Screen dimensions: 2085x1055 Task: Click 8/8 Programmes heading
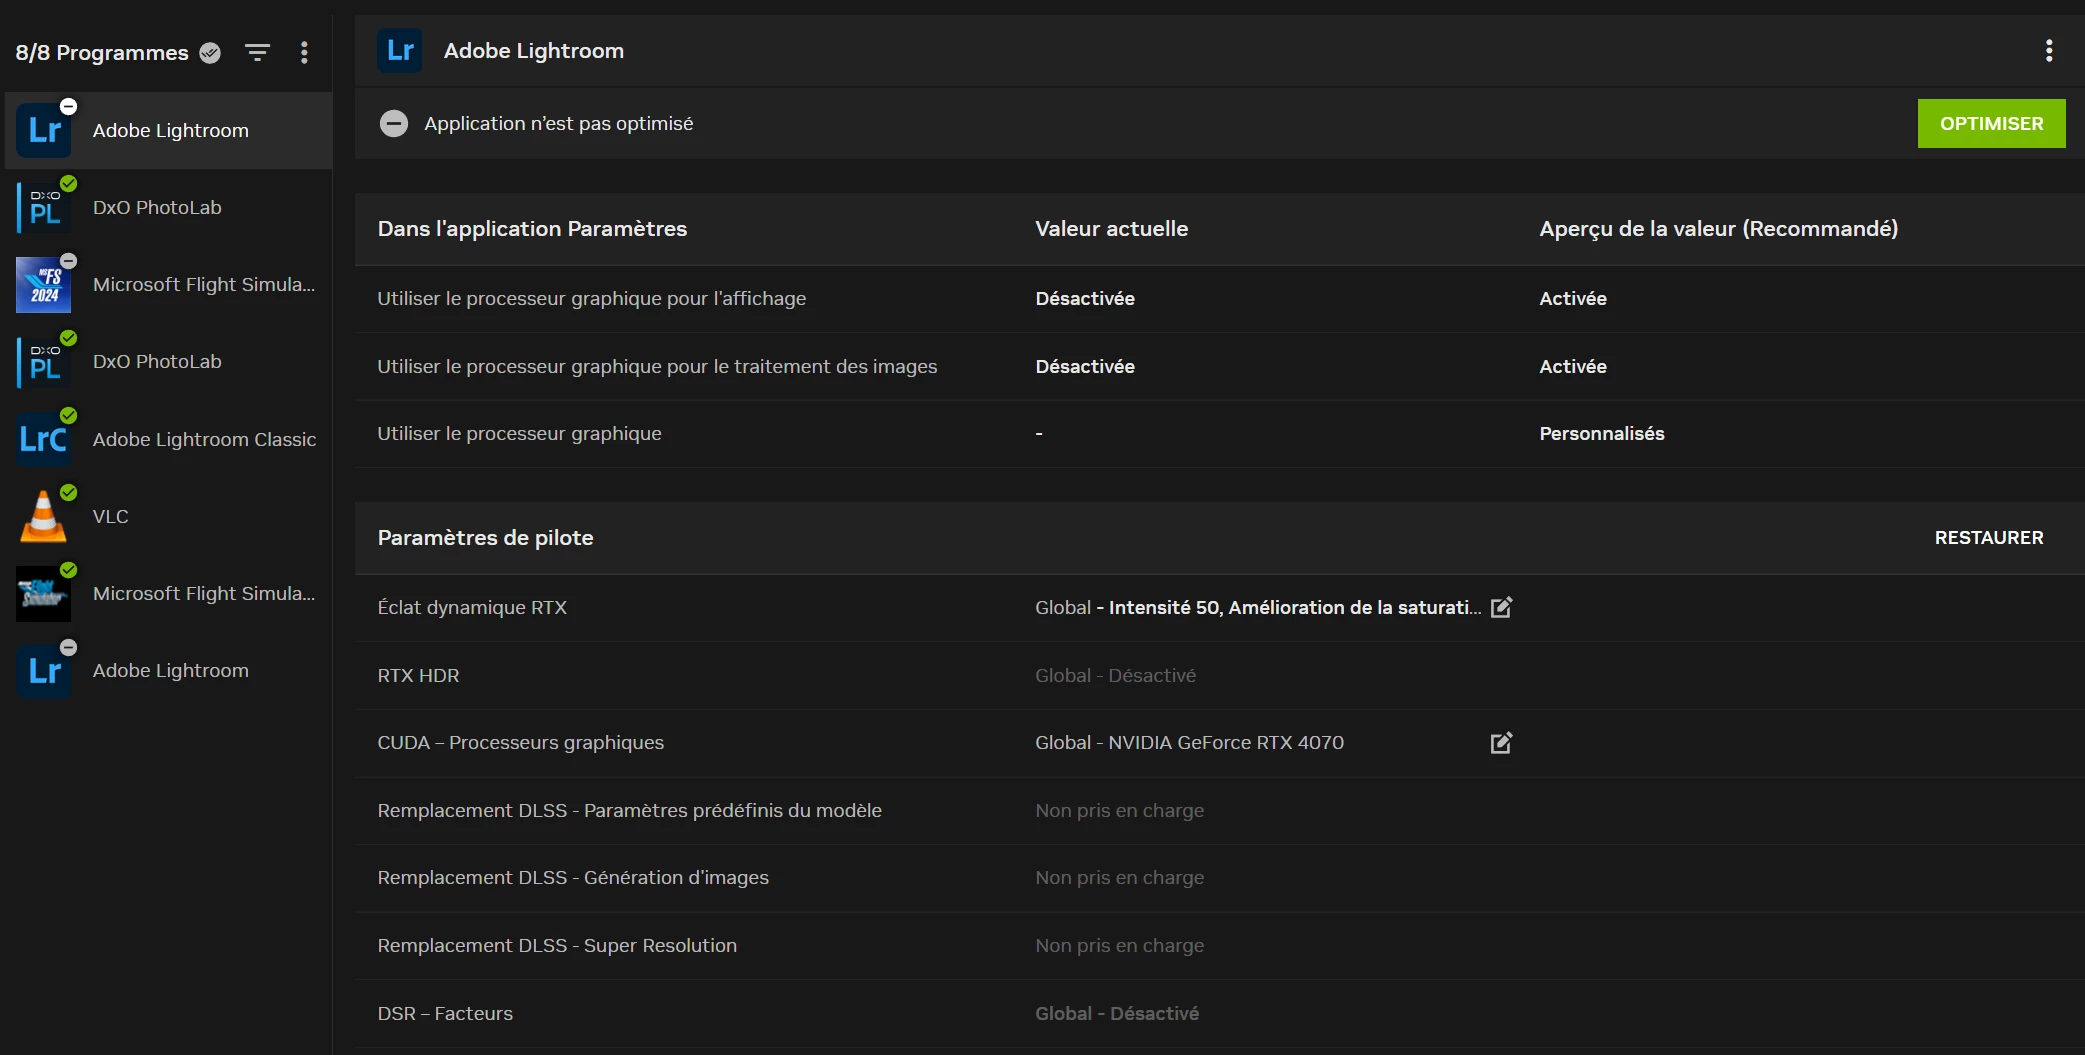pos(102,52)
